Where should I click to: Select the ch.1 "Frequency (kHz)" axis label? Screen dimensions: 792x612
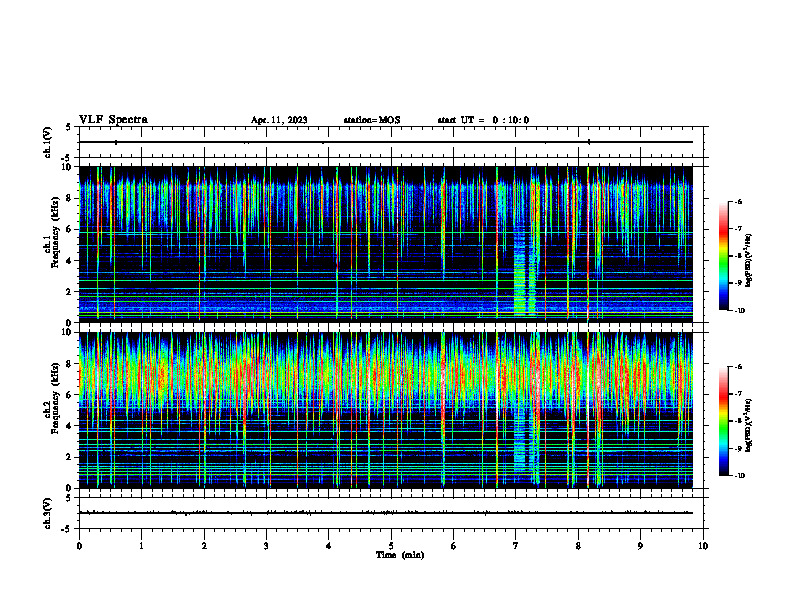[55, 231]
